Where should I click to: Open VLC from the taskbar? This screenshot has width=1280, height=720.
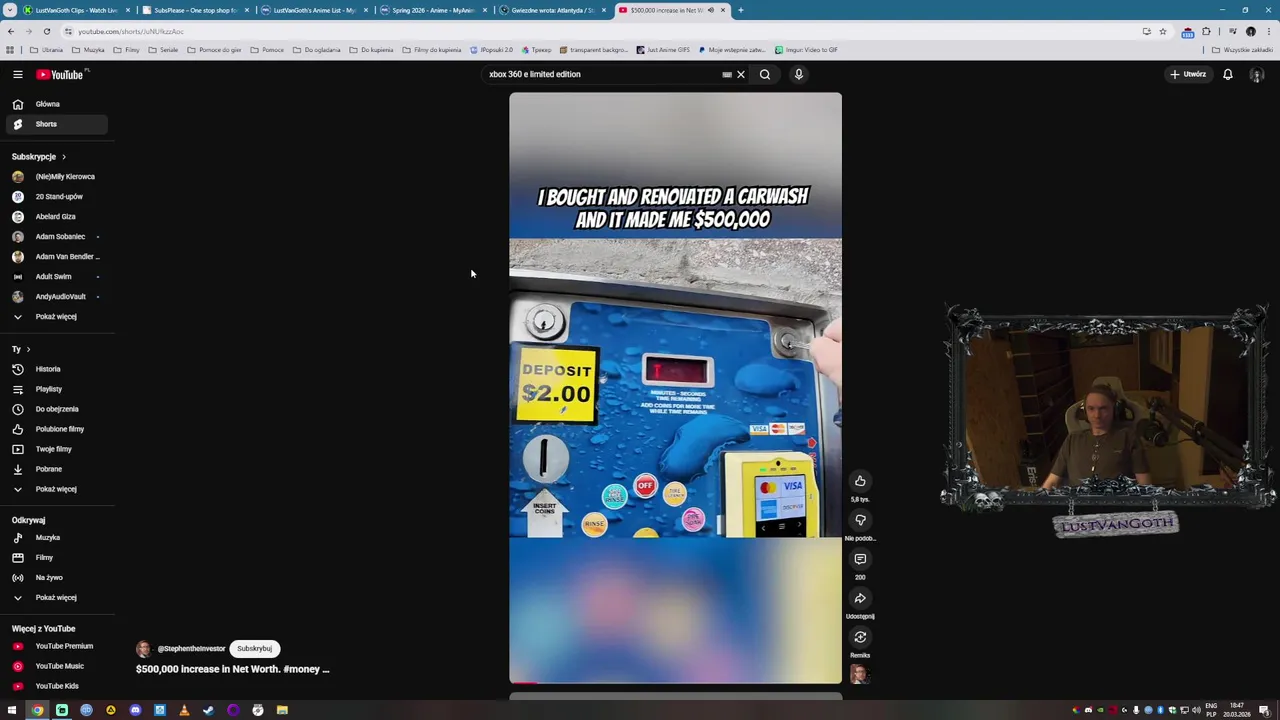tap(184, 710)
